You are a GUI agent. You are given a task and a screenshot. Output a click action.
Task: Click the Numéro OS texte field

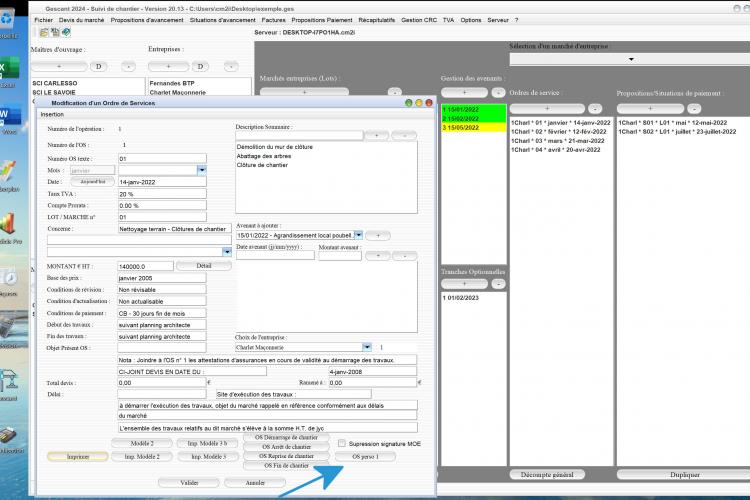point(162,158)
